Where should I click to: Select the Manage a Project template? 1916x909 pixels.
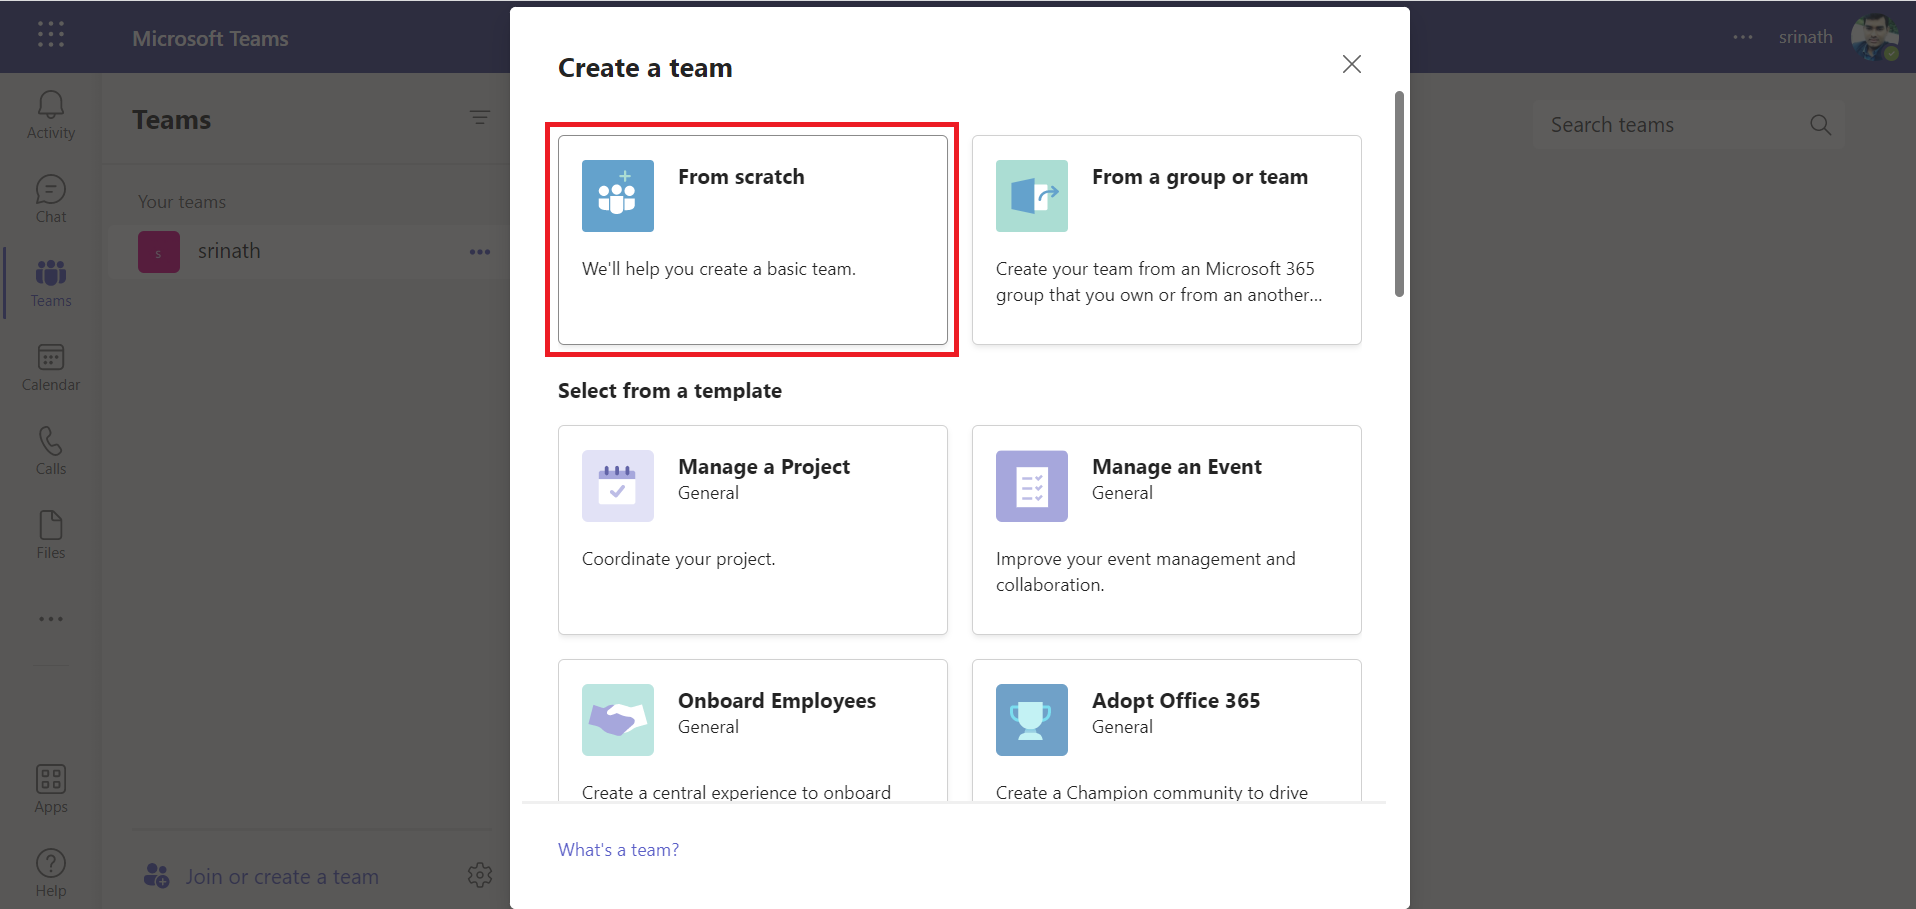(x=752, y=529)
